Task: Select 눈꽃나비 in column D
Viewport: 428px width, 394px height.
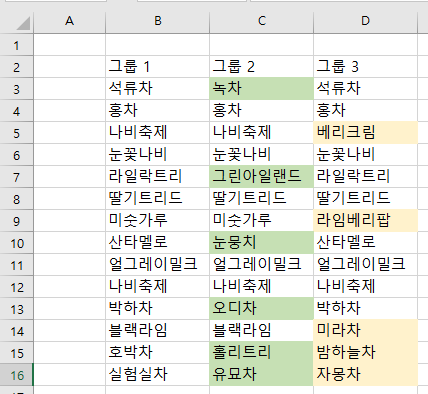Action: [365, 155]
